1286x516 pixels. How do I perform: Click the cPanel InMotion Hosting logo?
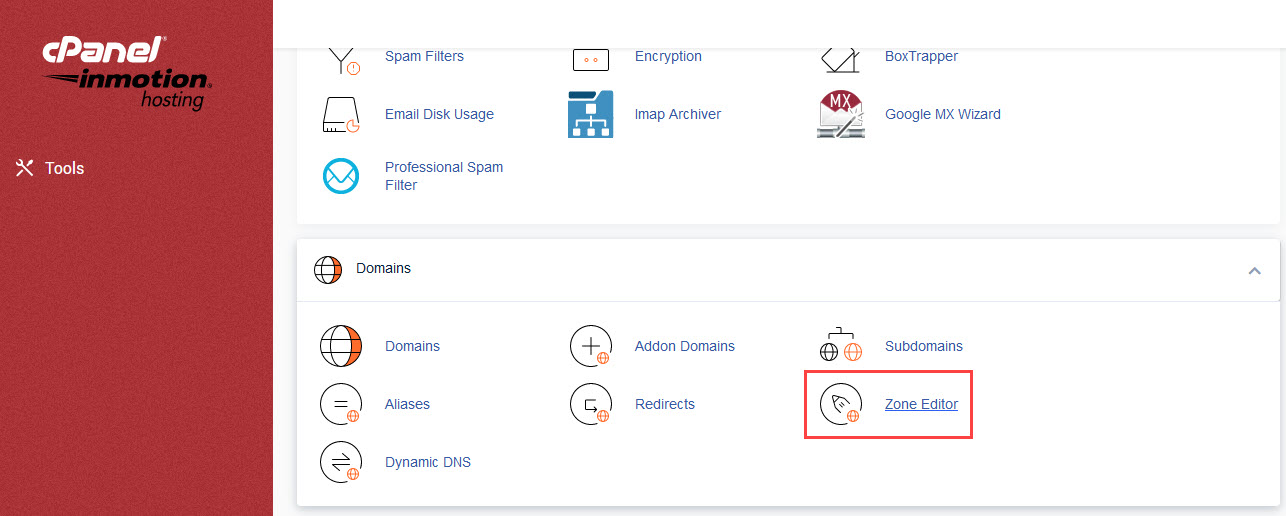pyautogui.click(x=127, y=73)
